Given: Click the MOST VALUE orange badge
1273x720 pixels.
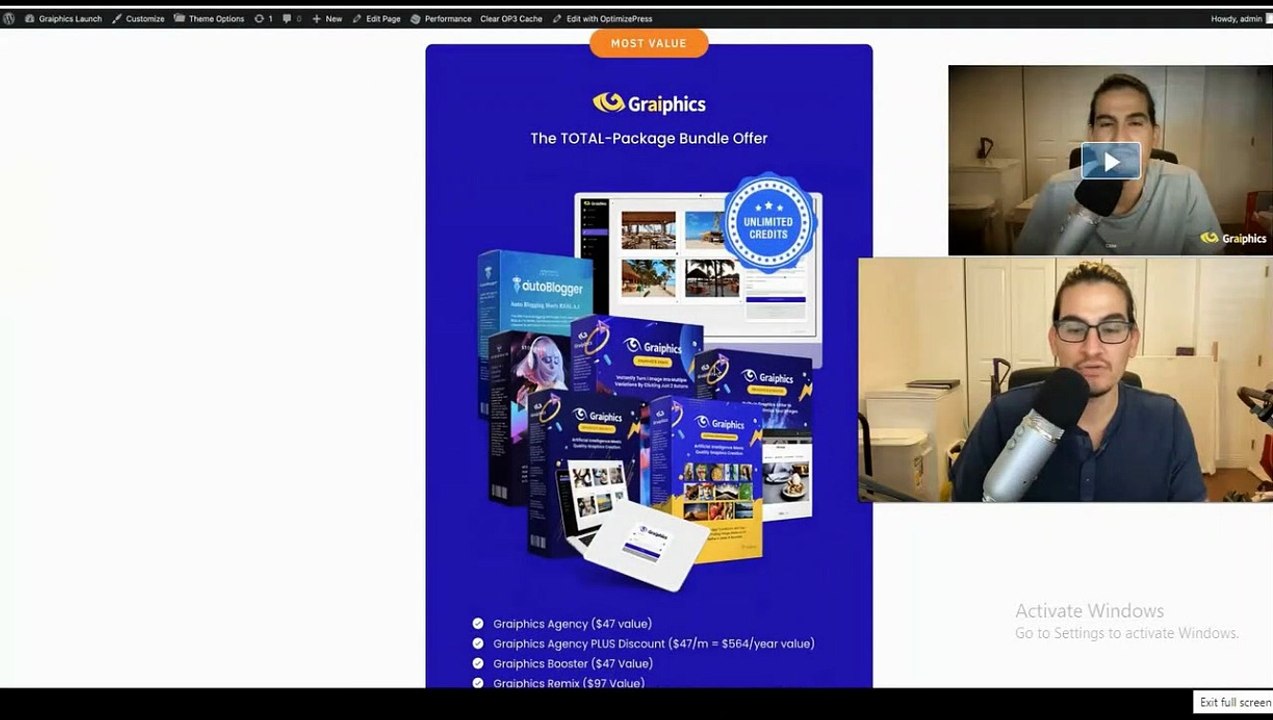Looking at the screenshot, I should point(649,43).
